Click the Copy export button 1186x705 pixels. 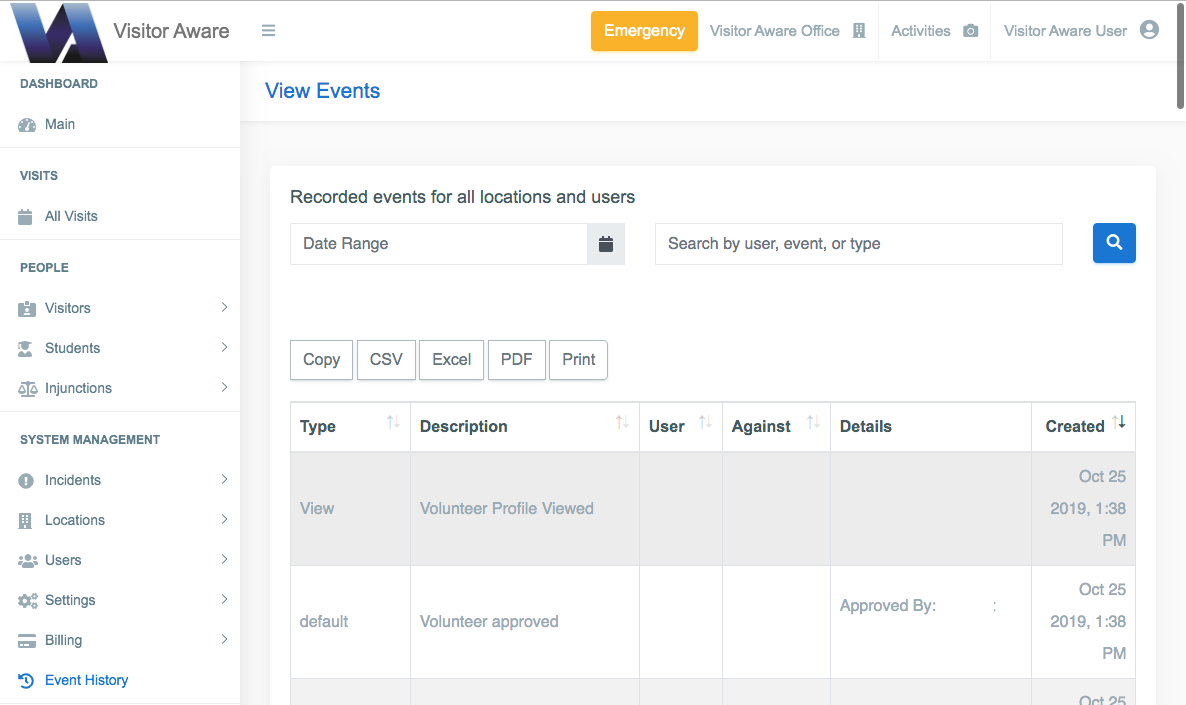pyautogui.click(x=321, y=360)
